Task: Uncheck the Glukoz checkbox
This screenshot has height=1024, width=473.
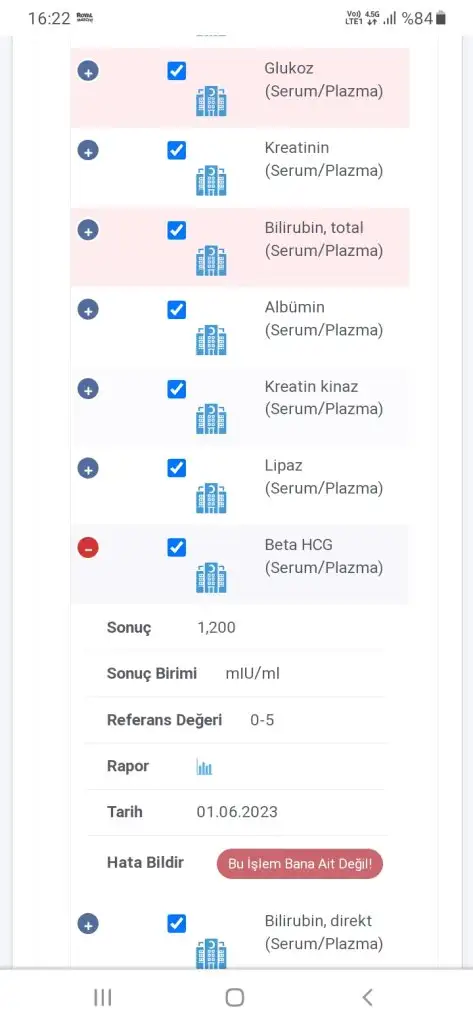Action: click(x=176, y=71)
